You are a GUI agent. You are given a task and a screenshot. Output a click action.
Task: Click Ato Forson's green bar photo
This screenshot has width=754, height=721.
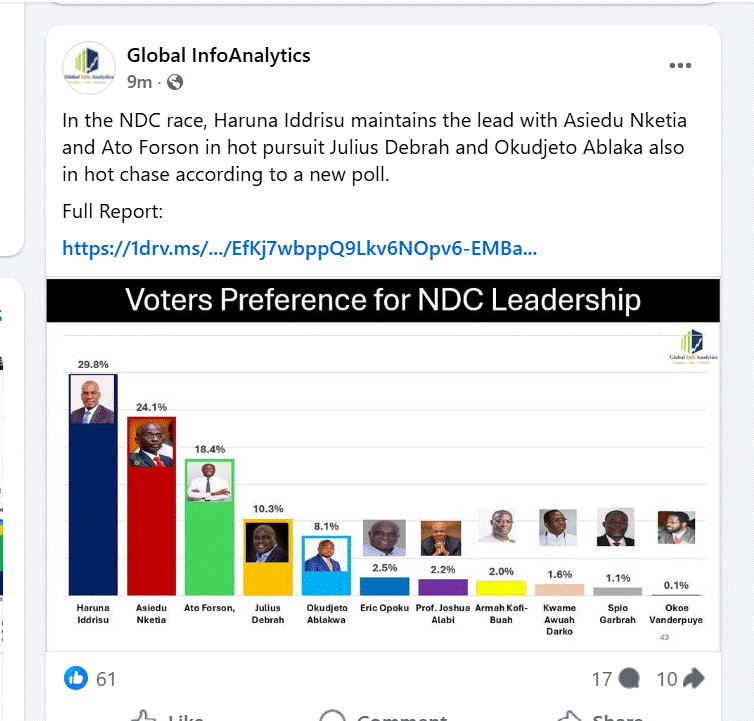point(209,481)
